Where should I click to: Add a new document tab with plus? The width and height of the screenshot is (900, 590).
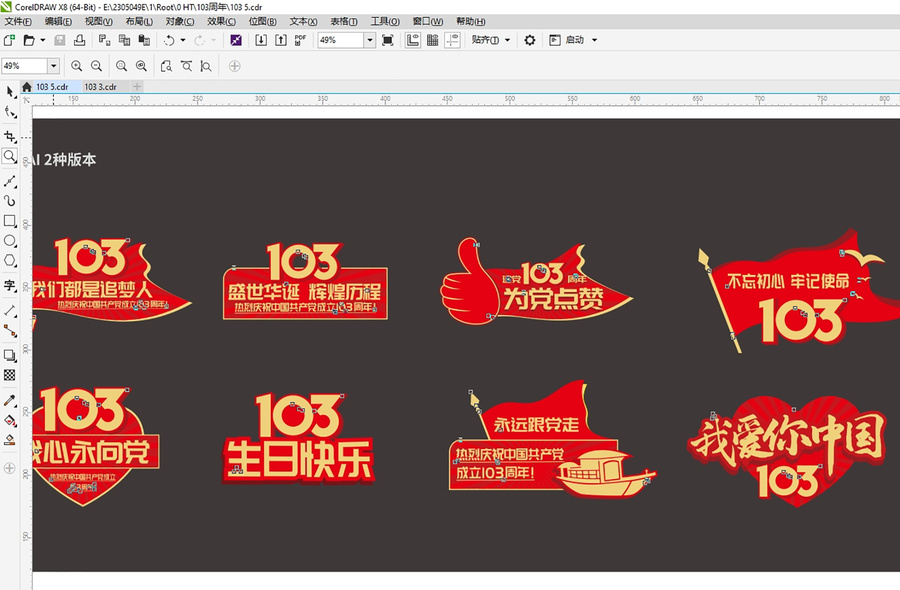click(x=137, y=87)
